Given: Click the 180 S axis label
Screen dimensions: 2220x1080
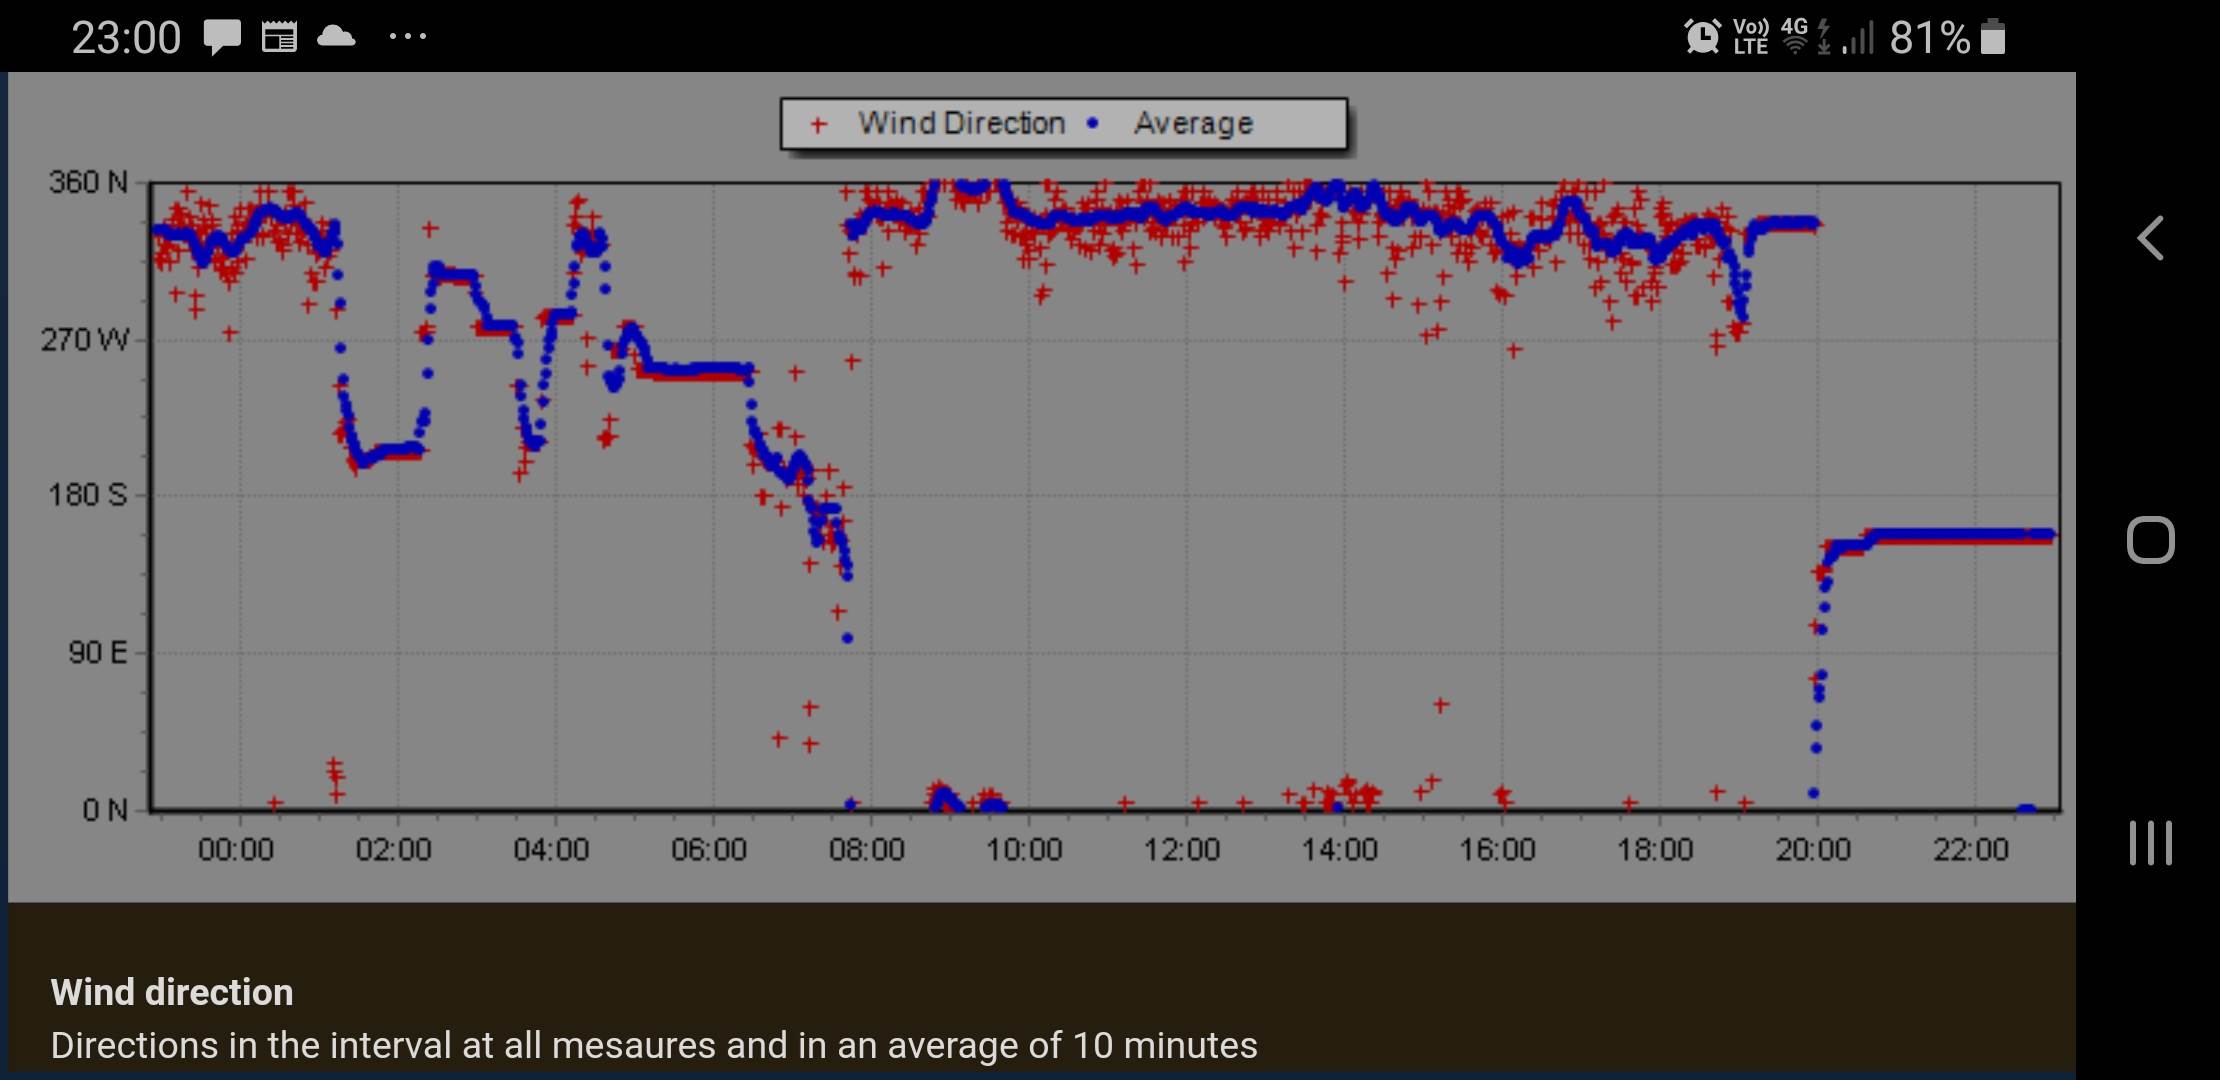Looking at the screenshot, I should [x=88, y=495].
